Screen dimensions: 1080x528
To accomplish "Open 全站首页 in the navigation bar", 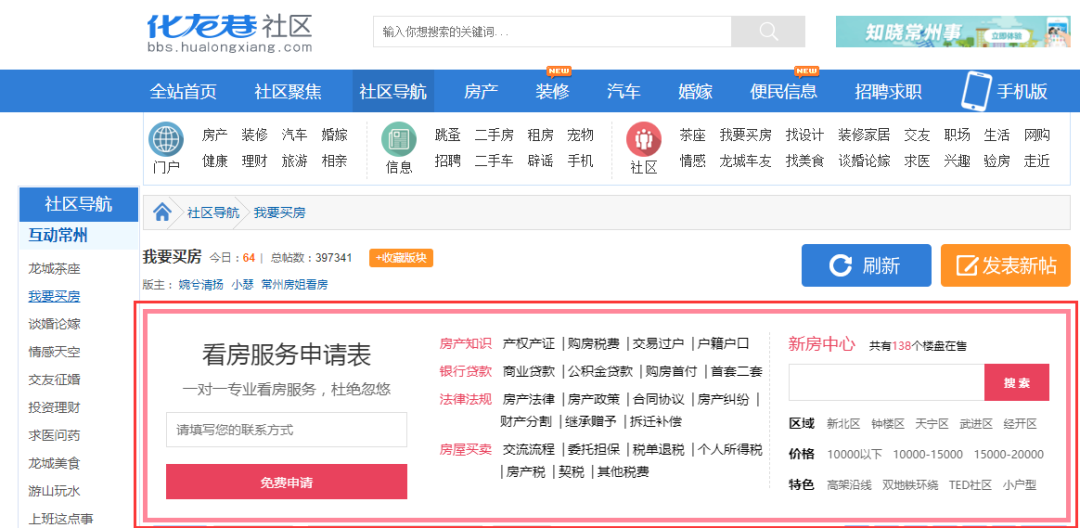I will (183, 92).
